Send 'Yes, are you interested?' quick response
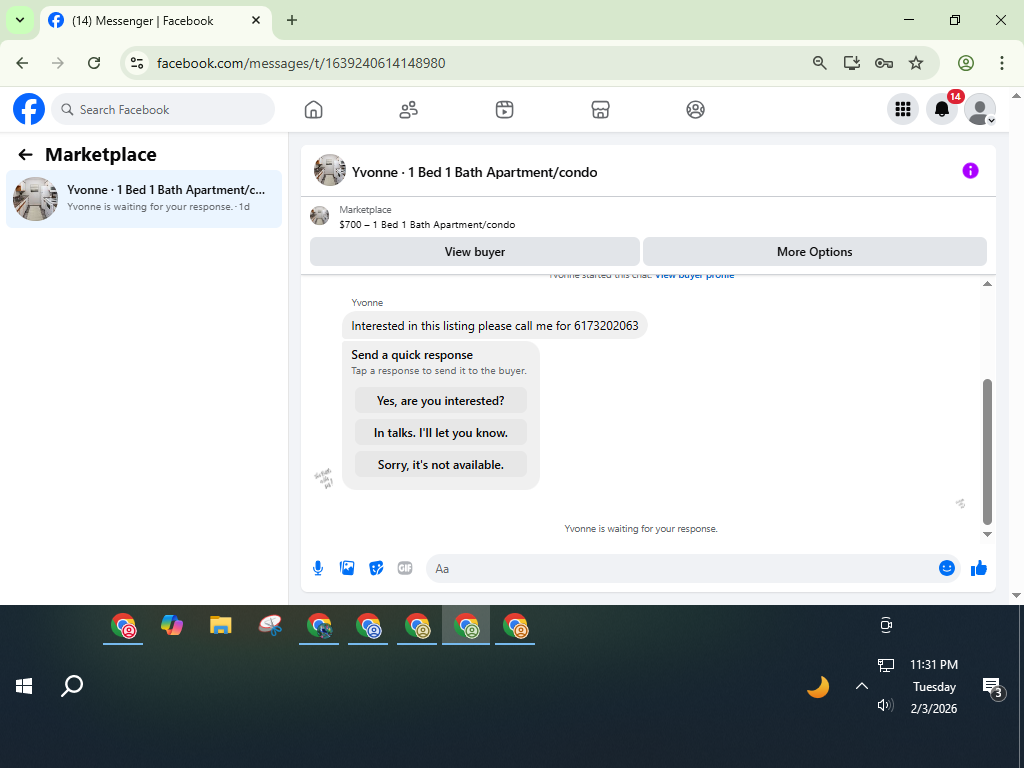The height and width of the screenshot is (768, 1024). pyautogui.click(x=441, y=401)
